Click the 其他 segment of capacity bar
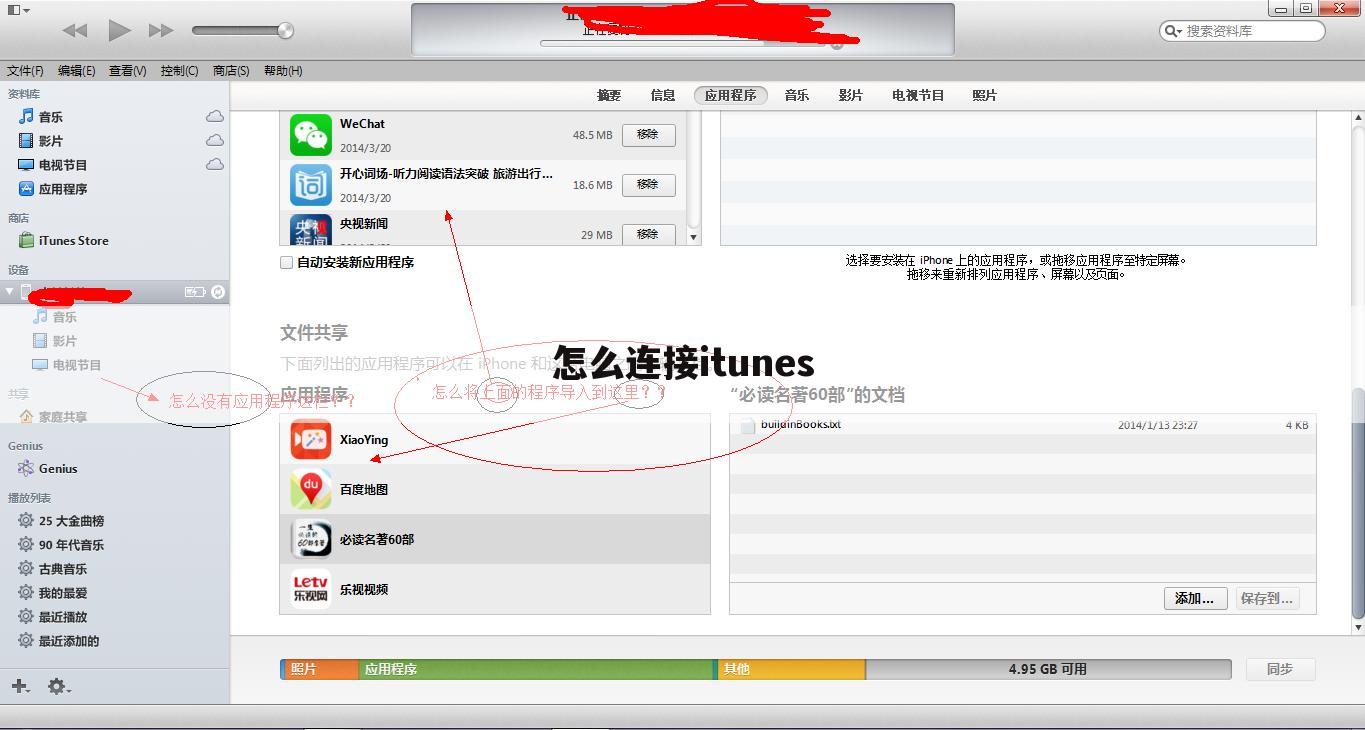Image resolution: width=1365 pixels, height=730 pixels. [791, 669]
